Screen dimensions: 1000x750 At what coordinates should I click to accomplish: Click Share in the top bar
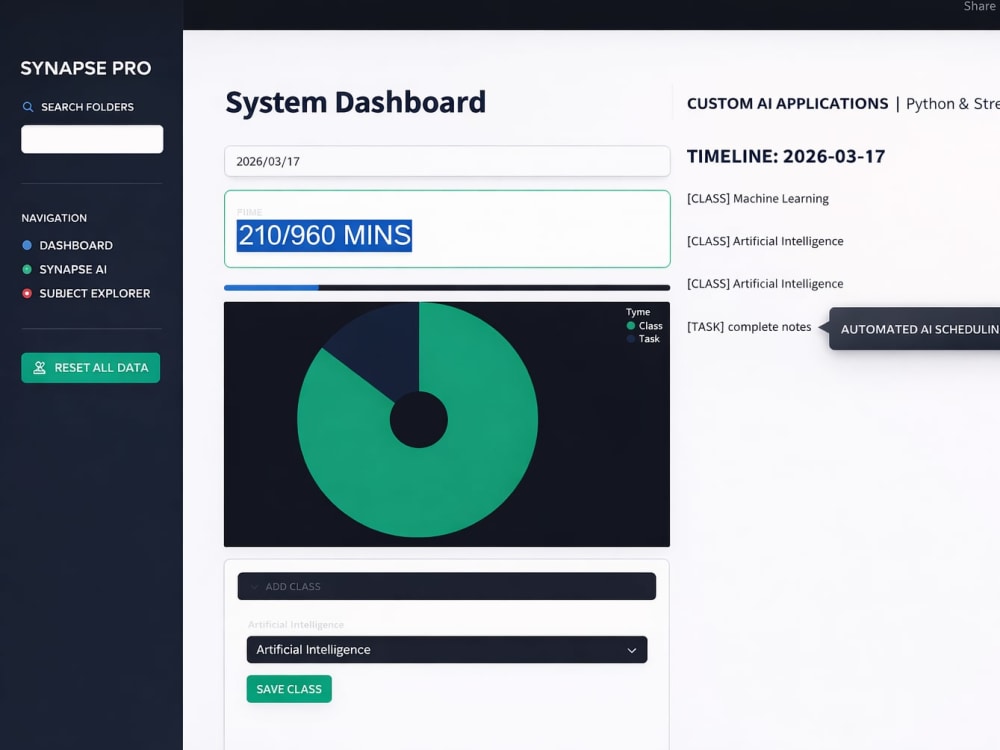coord(979,6)
